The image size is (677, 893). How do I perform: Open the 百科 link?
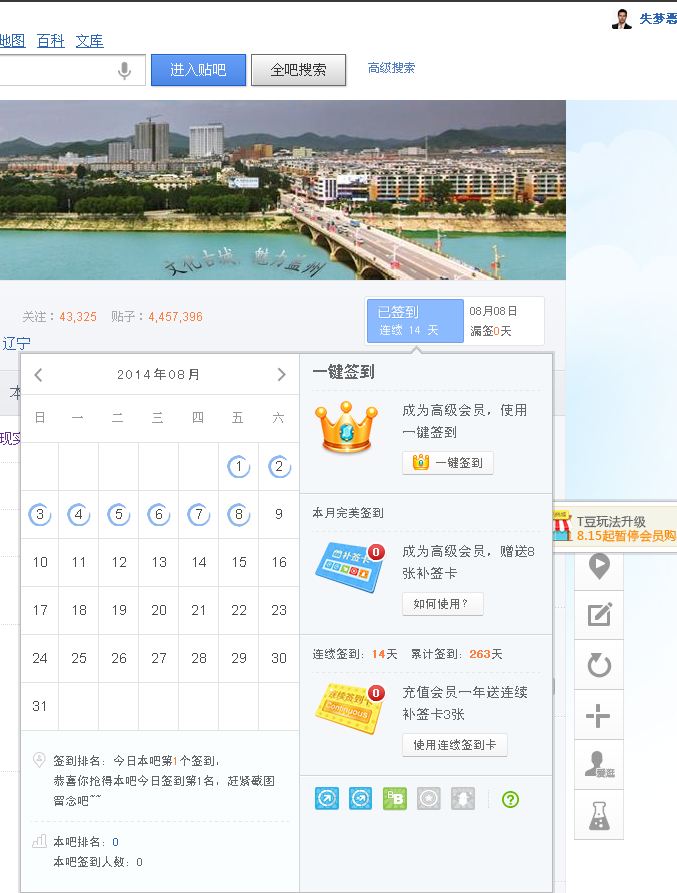[51, 41]
